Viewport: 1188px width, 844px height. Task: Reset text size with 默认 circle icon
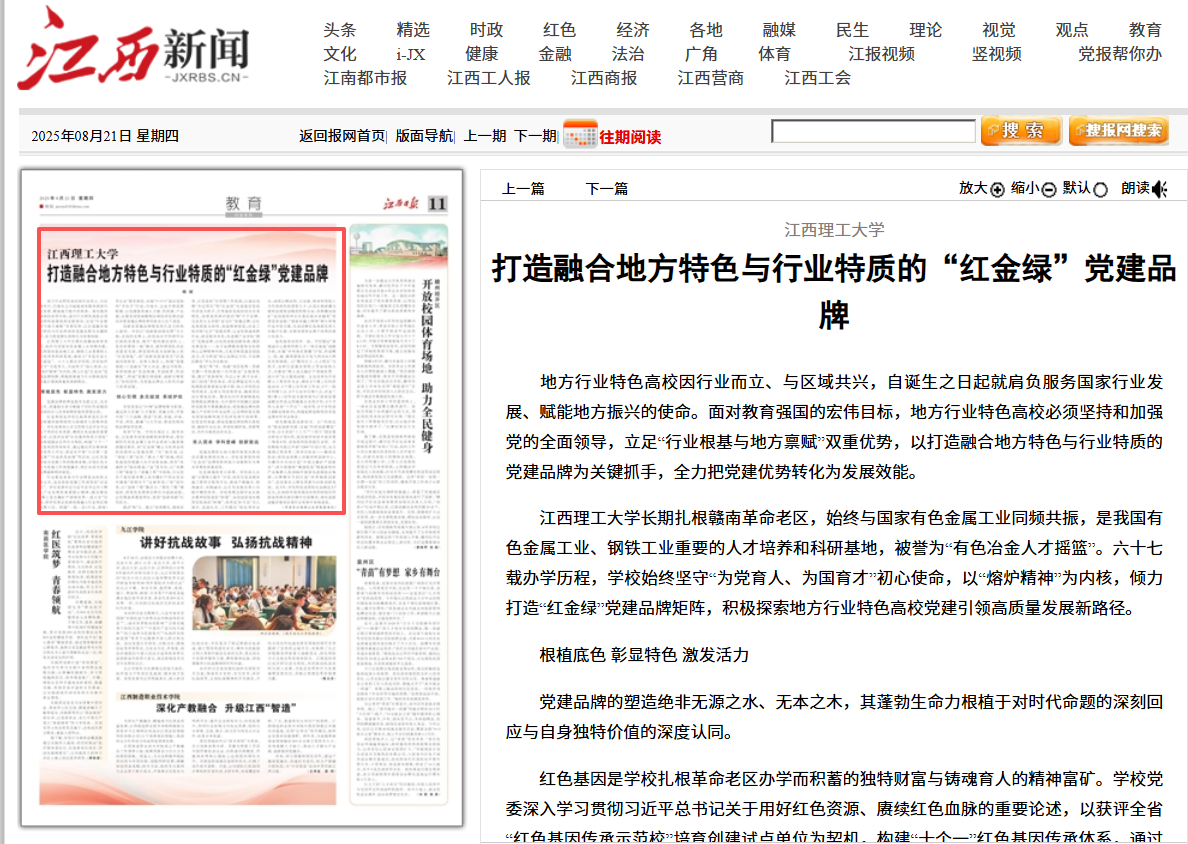(x=1101, y=190)
